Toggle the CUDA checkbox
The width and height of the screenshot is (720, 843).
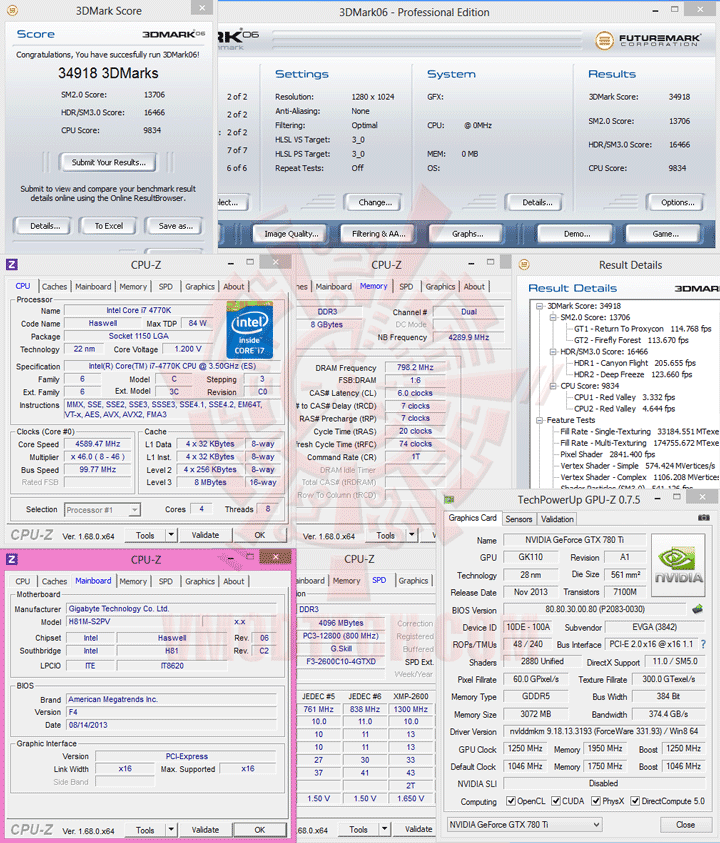[556, 801]
